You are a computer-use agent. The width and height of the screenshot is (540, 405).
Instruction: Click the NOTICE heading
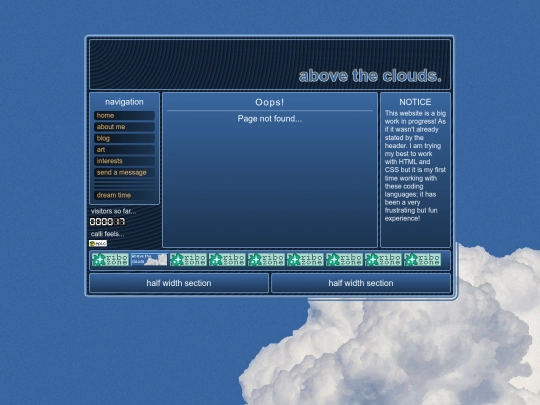415,102
